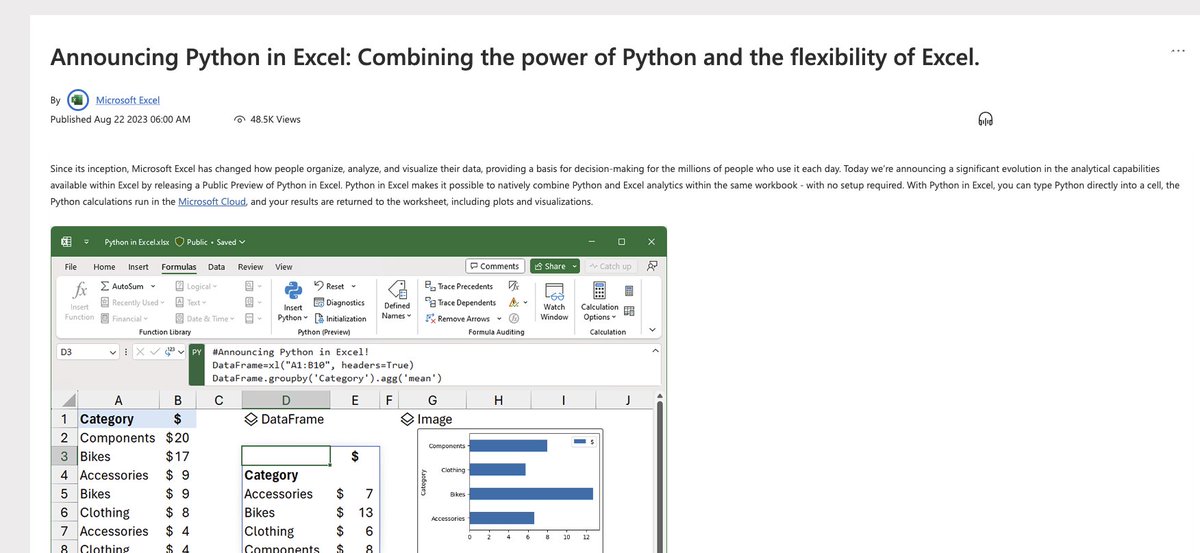Click the Insert Python logo icon
The image size is (1200, 553).
[x=293, y=290]
